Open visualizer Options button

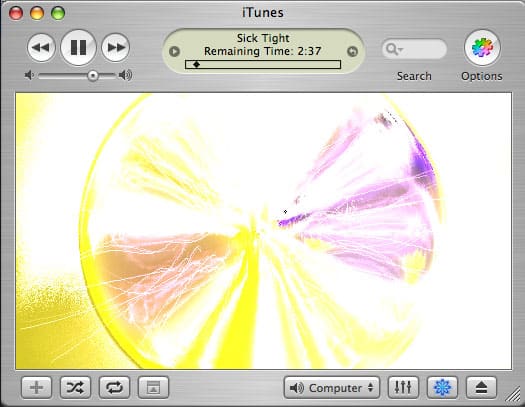coord(482,48)
